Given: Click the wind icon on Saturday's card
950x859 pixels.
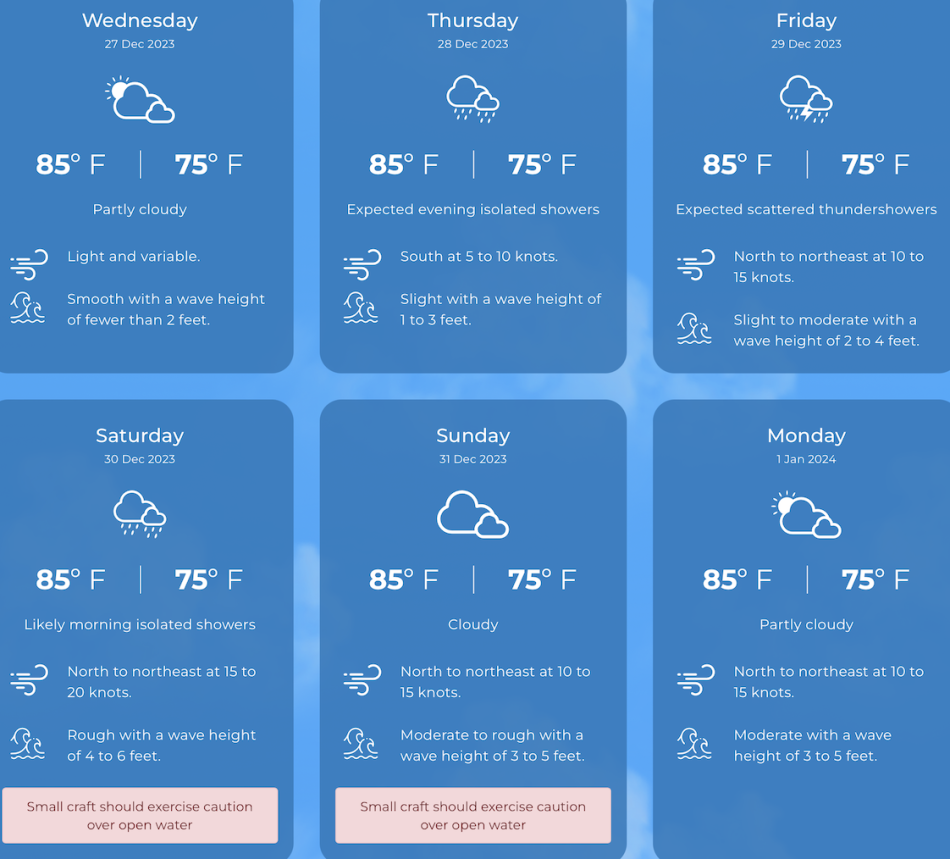Looking at the screenshot, I should [29, 680].
